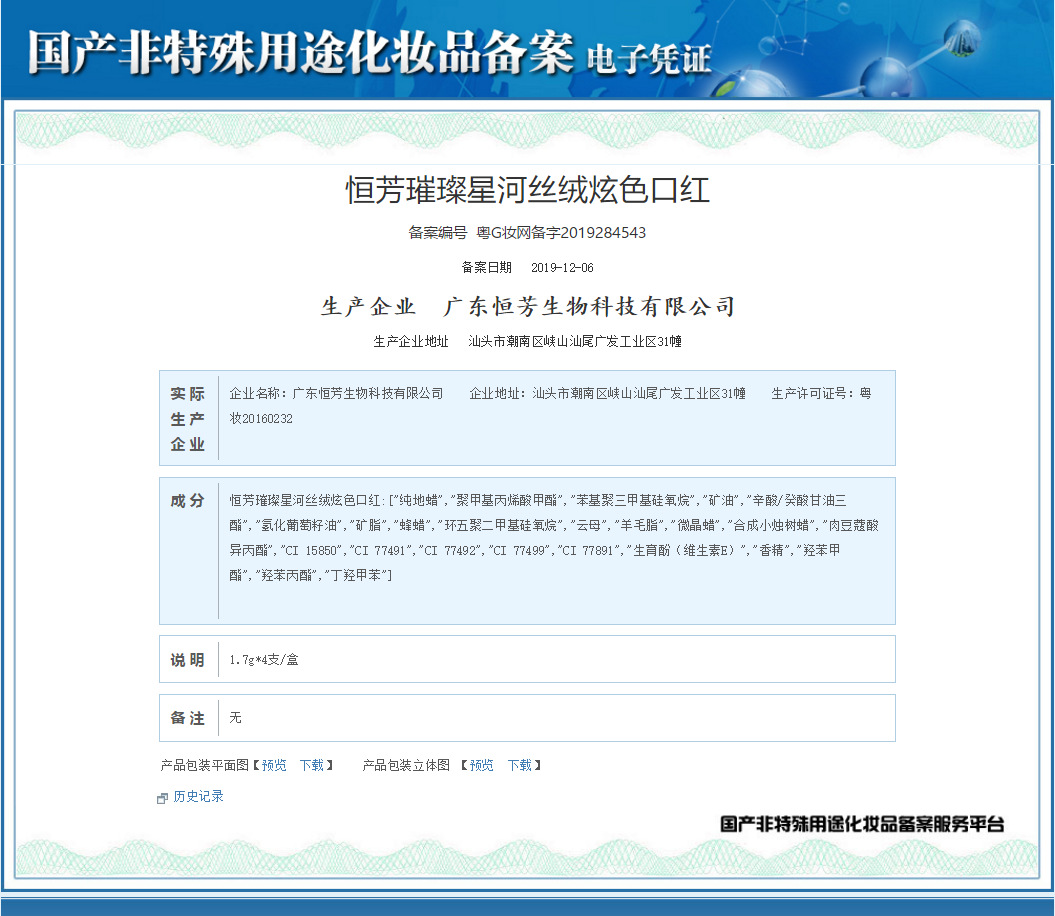This screenshot has width=1055, height=916.
Task: Click the 生产企业地址 address line
Action: click(x=528, y=341)
